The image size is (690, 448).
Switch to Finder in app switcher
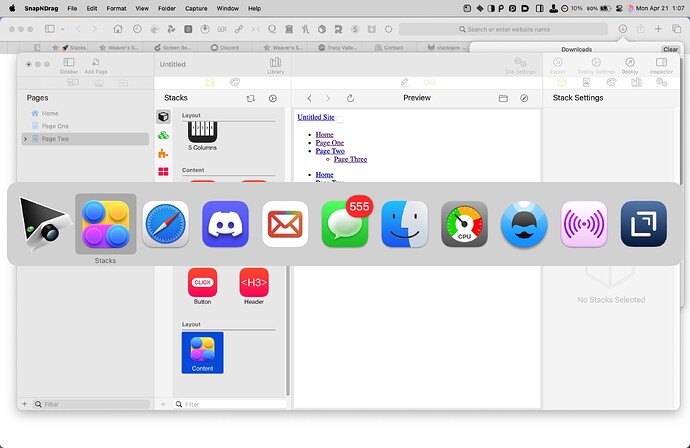[x=405, y=224]
